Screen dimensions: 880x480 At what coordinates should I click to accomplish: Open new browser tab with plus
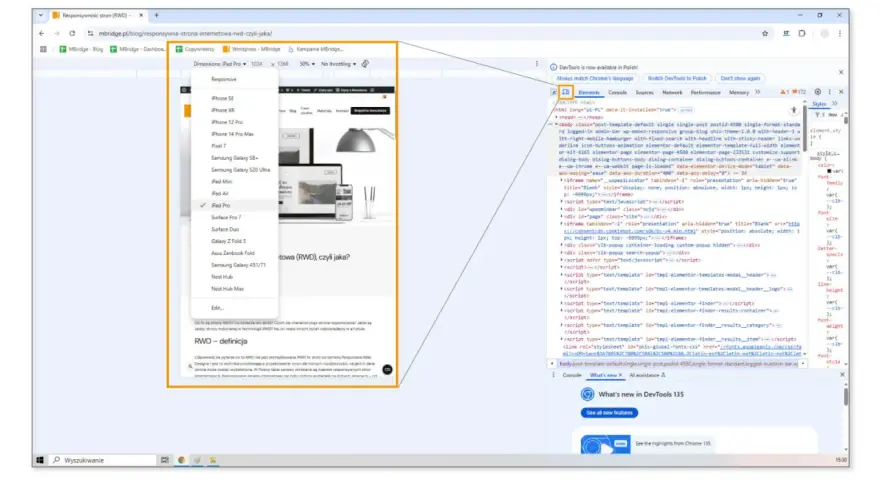[x=157, y=15]
